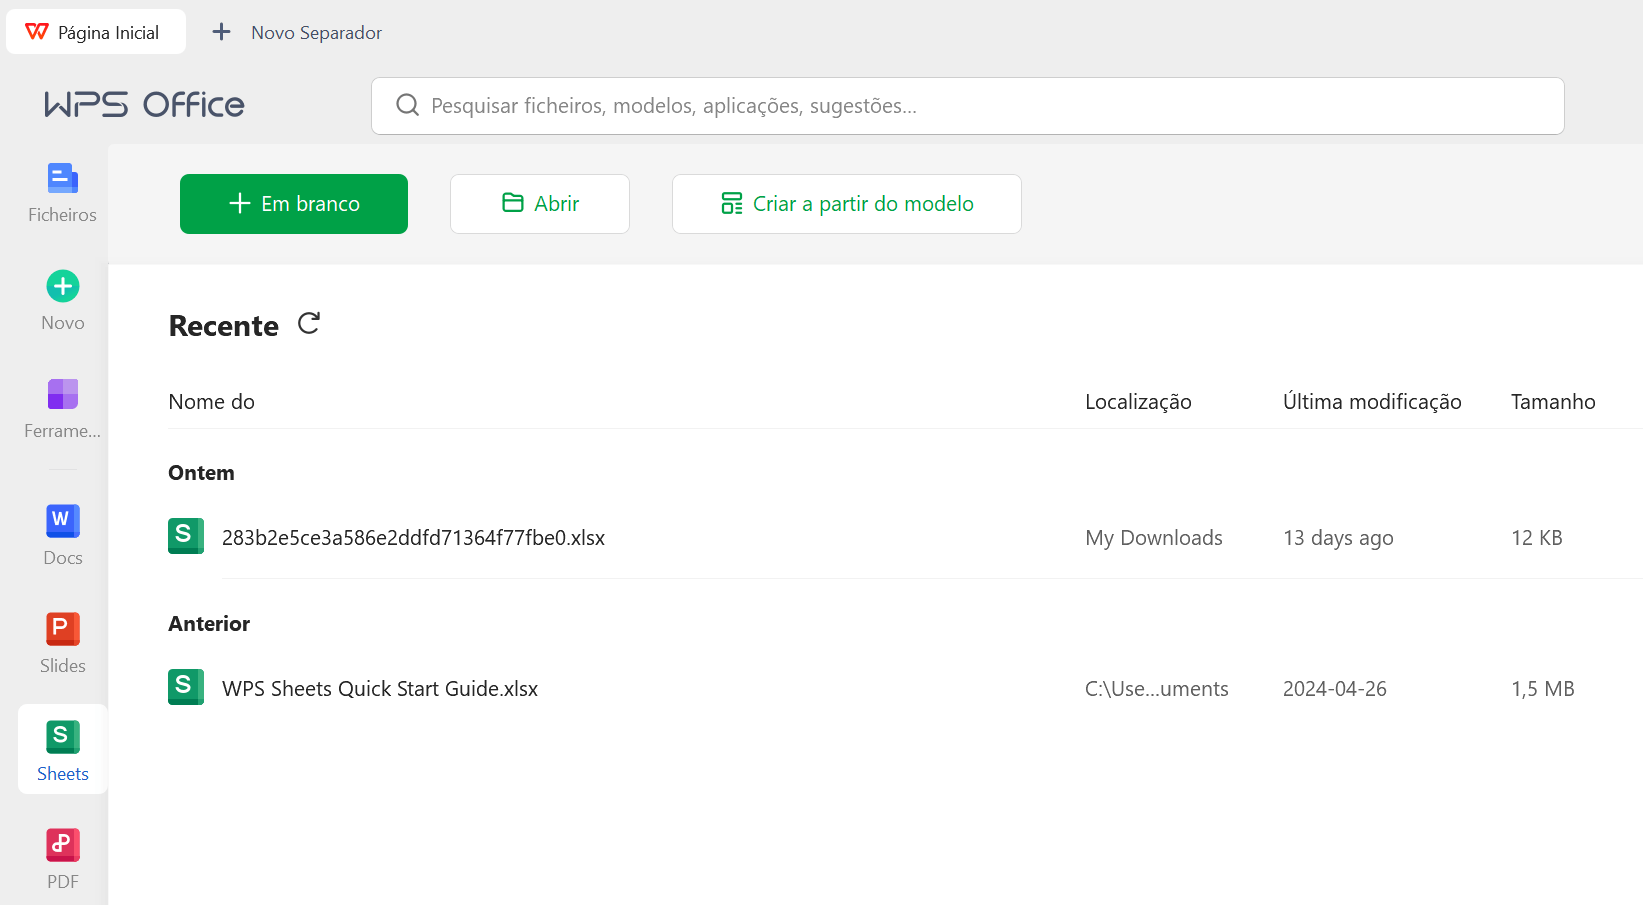Switch to the Página Inicial tab
This screenshot has width=1643, height=905.
click(96, 32)
